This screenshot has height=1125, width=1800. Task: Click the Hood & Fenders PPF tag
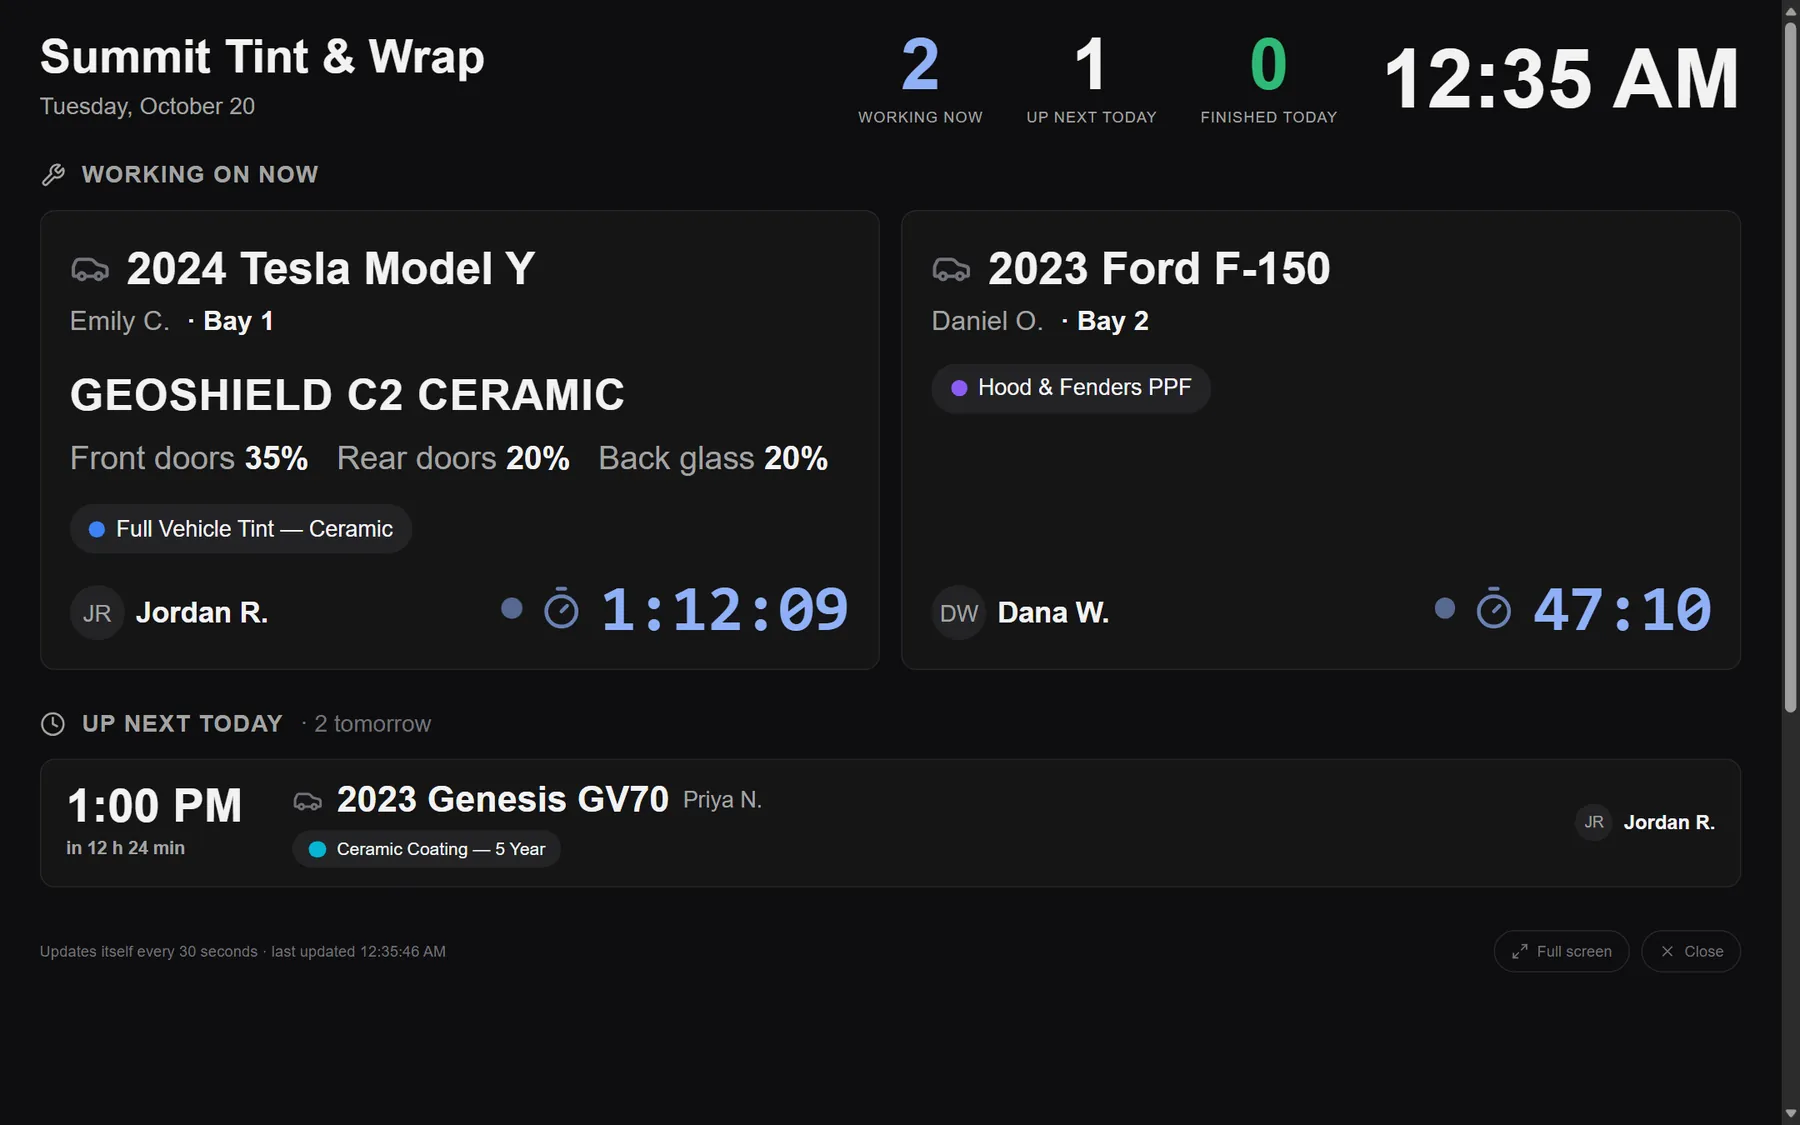(x=1071, y=388)
